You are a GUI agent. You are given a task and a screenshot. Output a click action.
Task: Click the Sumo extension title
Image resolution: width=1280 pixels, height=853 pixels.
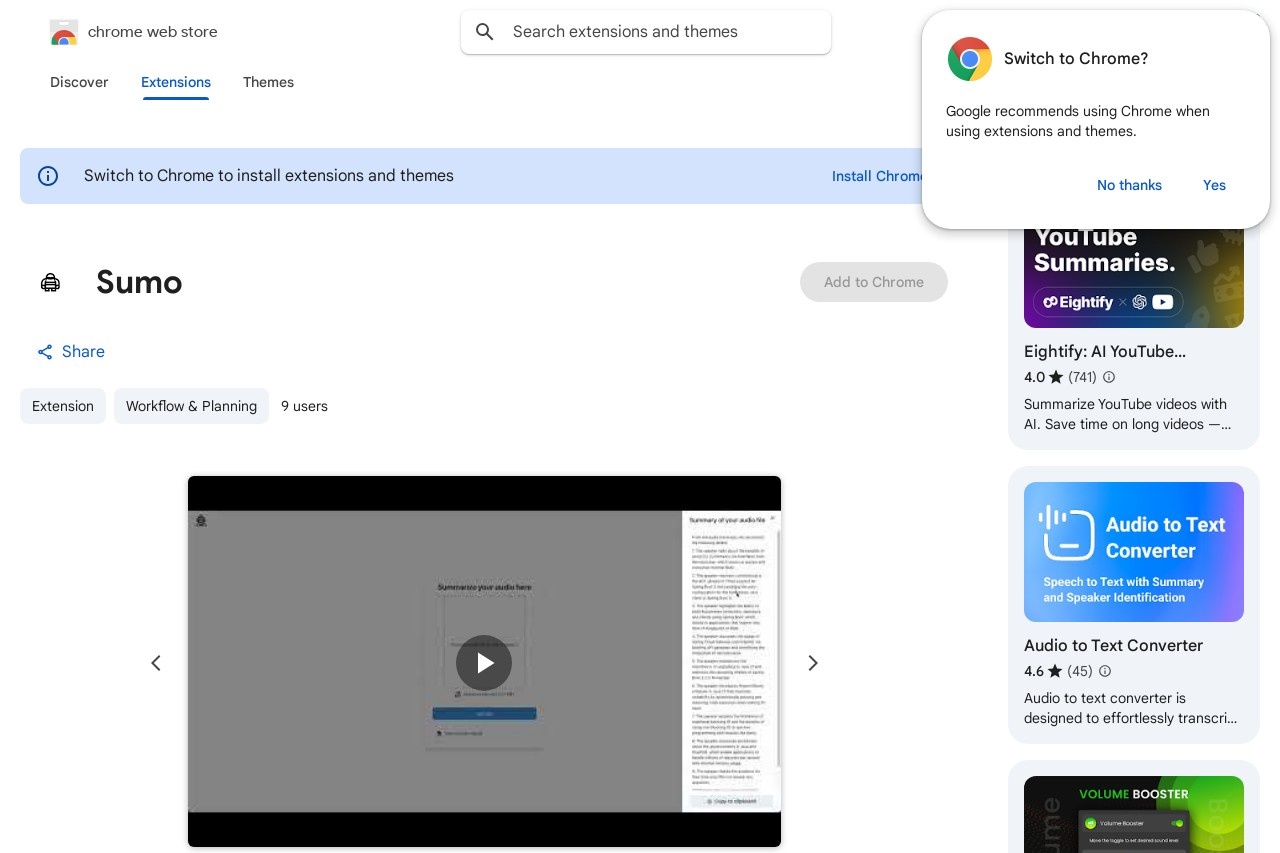tap(139, 282)
